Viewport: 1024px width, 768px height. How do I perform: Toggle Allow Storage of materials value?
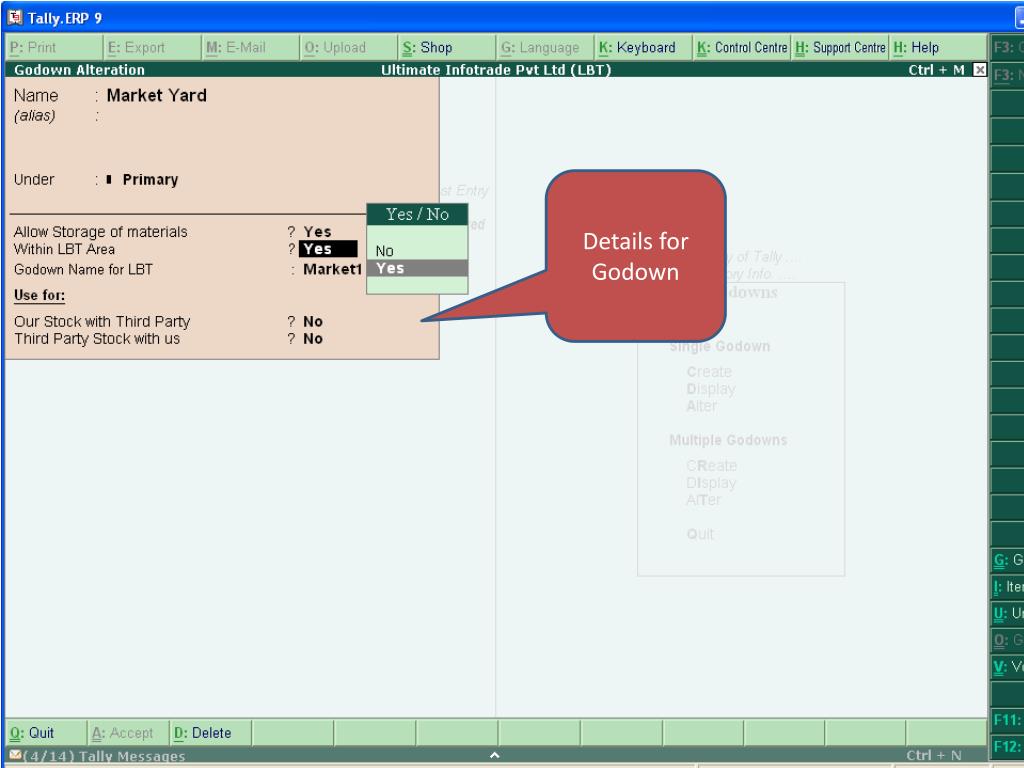(x=317, y=232)
